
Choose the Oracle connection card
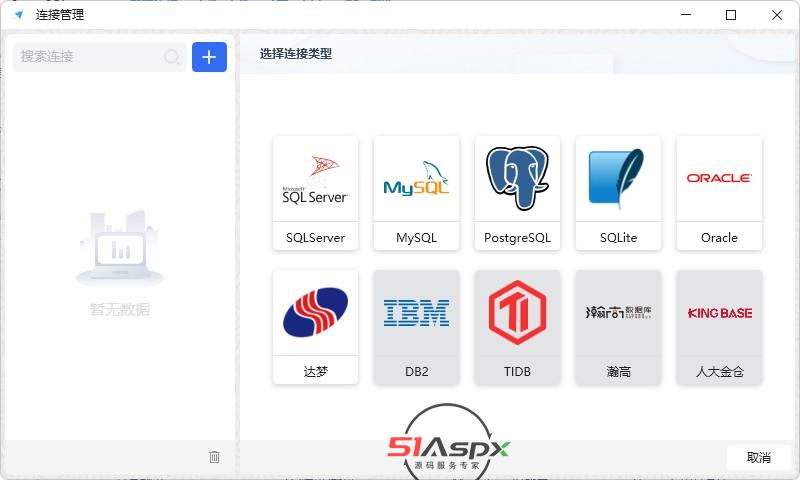(719, 193)
